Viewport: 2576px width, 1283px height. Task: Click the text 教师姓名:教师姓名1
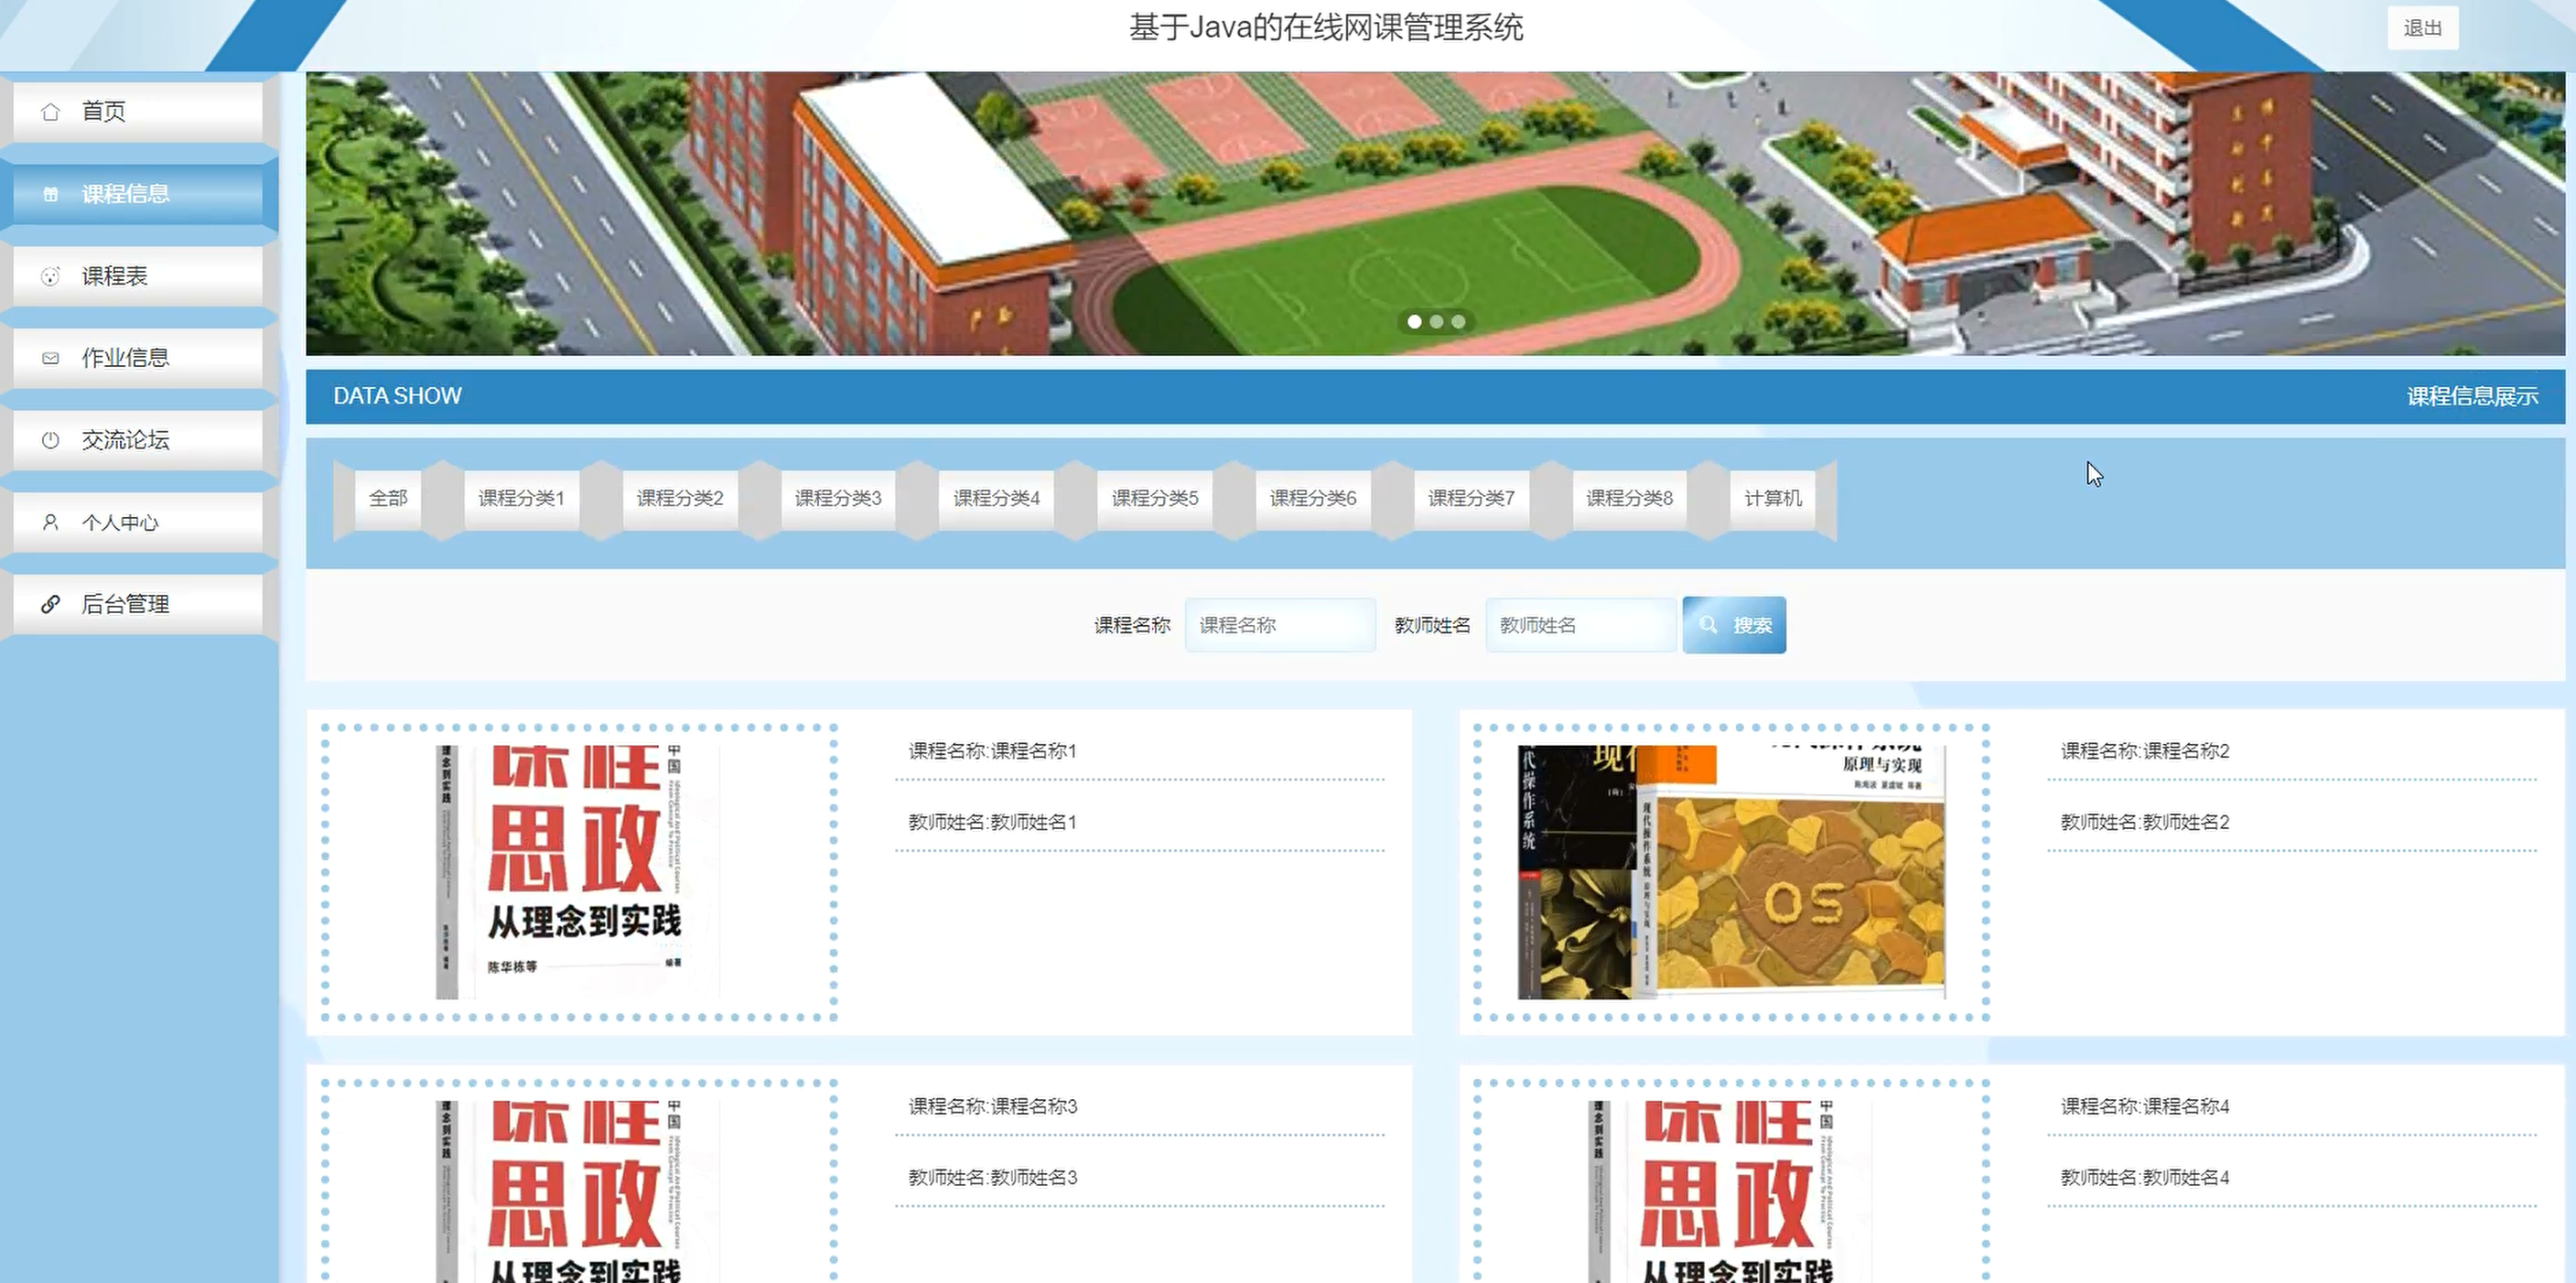click(992, 822)
